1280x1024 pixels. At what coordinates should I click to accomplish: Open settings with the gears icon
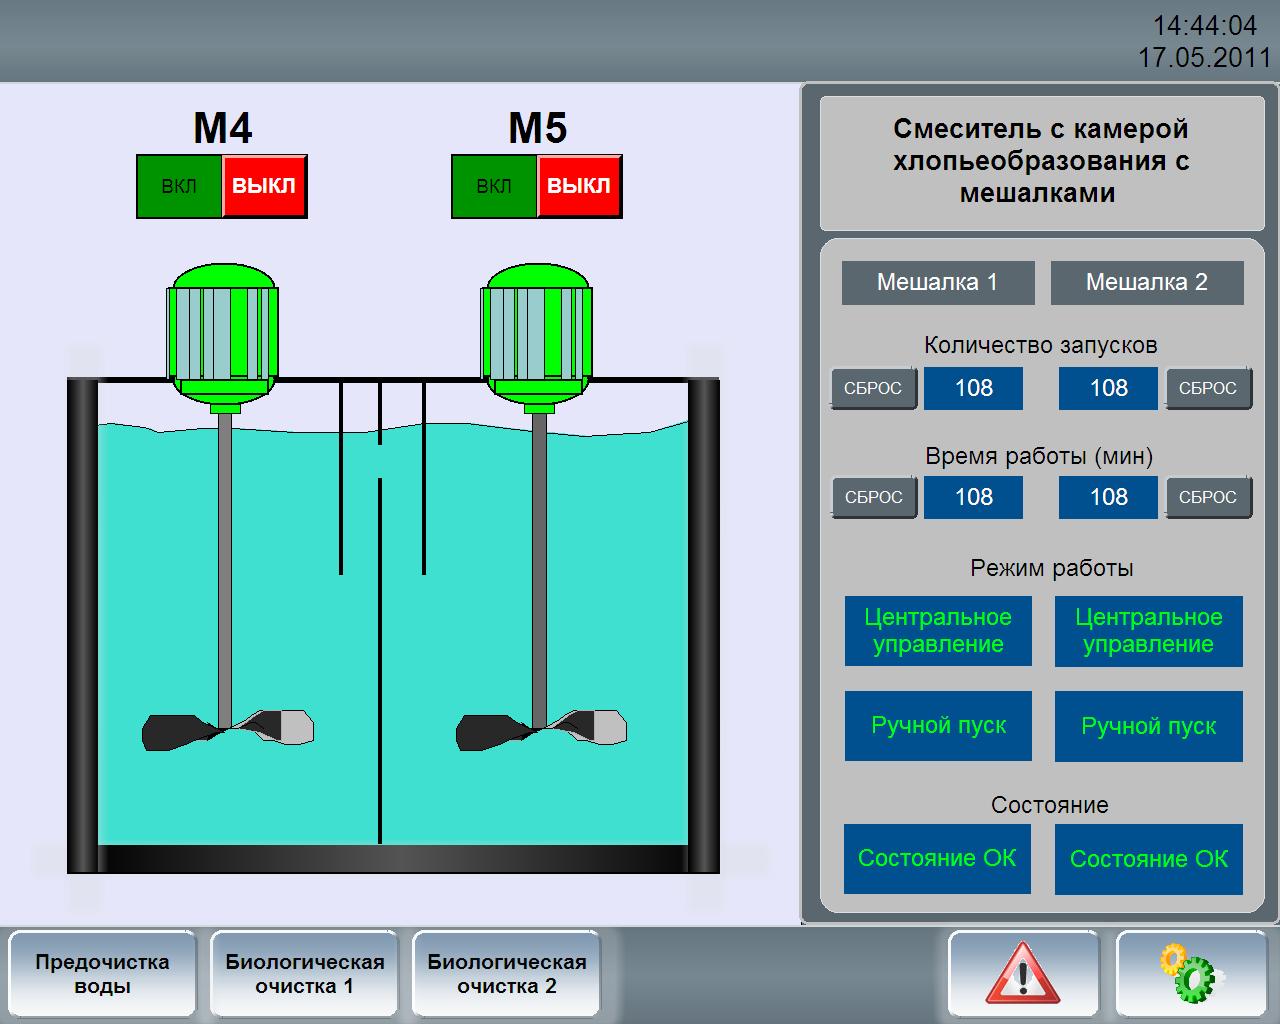click(x=1190, y=974)
